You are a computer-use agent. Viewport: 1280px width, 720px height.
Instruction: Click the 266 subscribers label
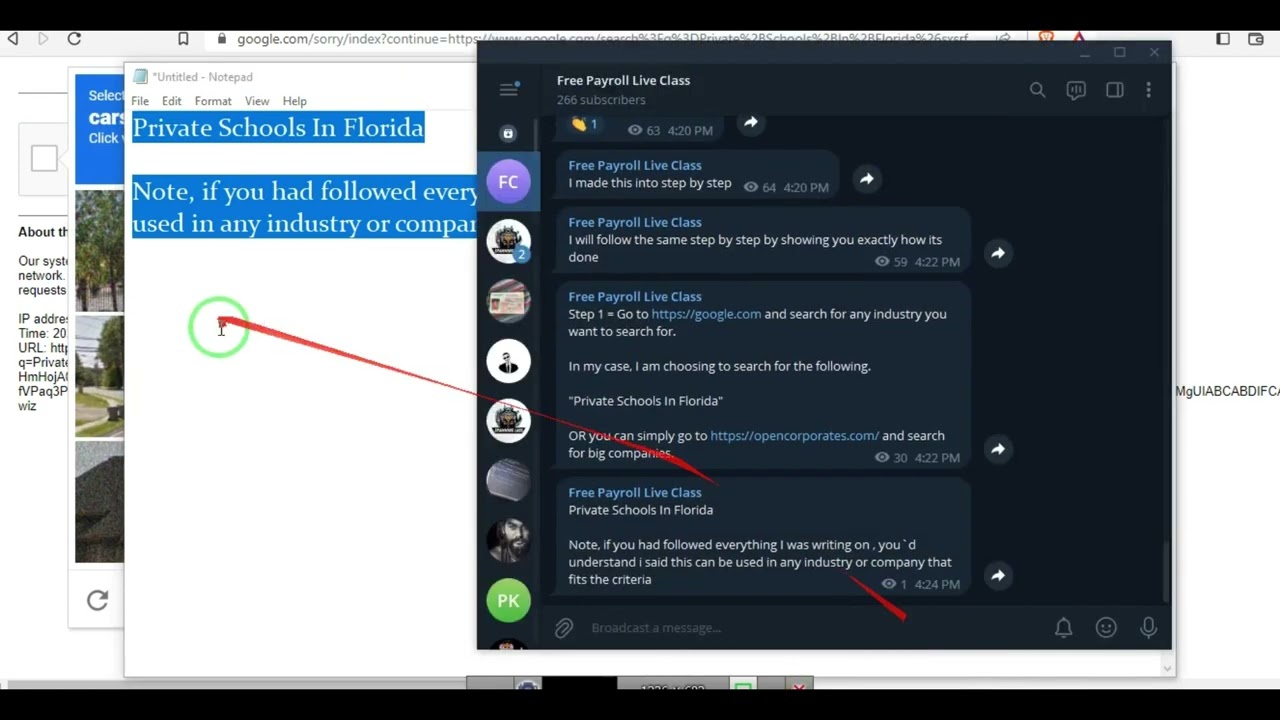pyautogui.click(x=601, y=100)
